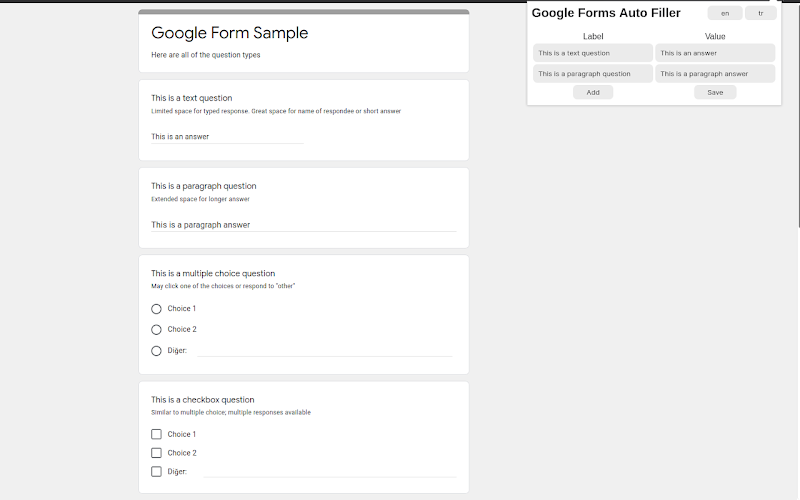Click the Diğer text field of checkbox question

[330, 471]
